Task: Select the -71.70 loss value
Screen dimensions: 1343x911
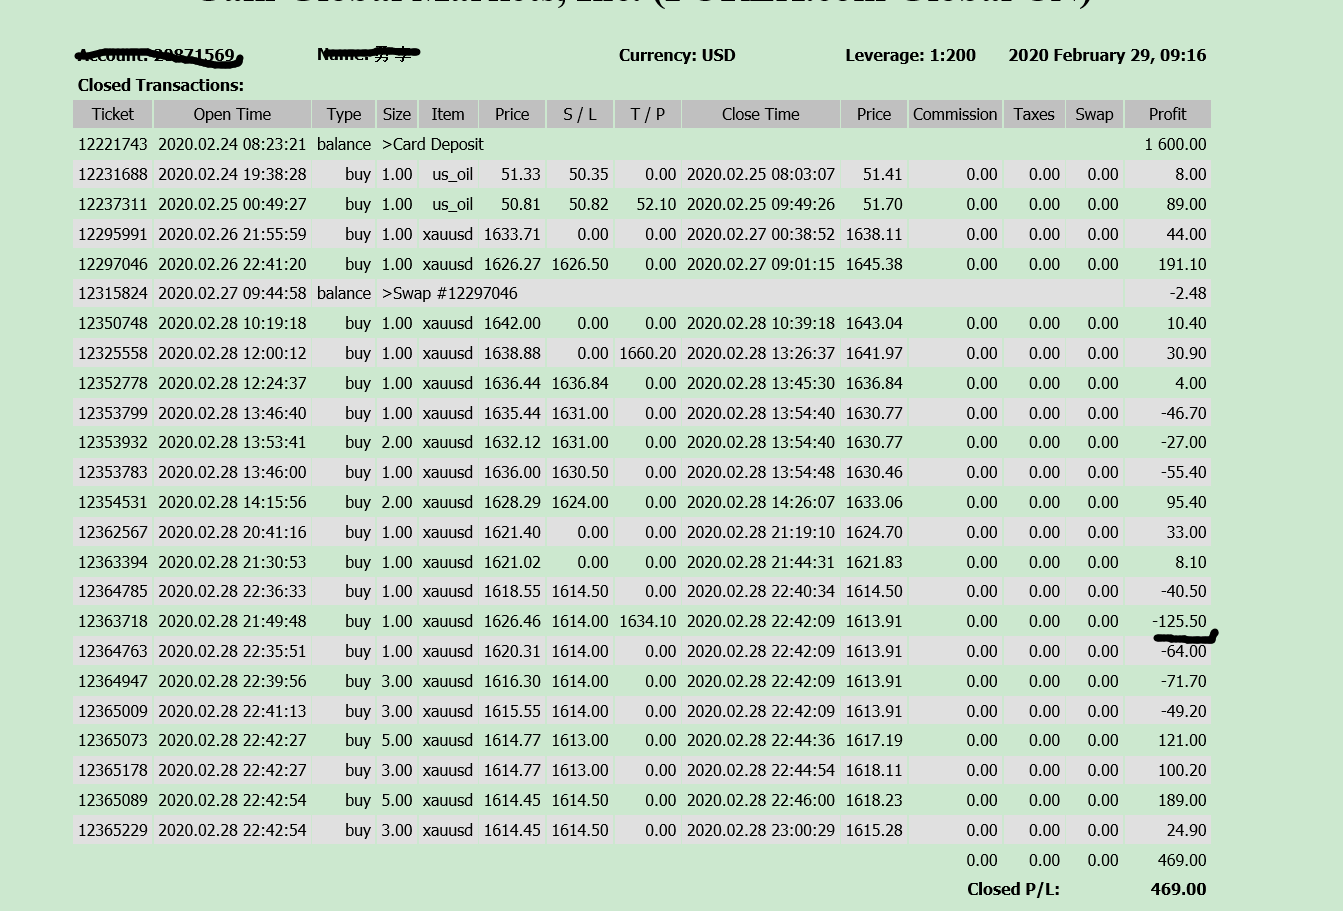Action: [1184, 681]
